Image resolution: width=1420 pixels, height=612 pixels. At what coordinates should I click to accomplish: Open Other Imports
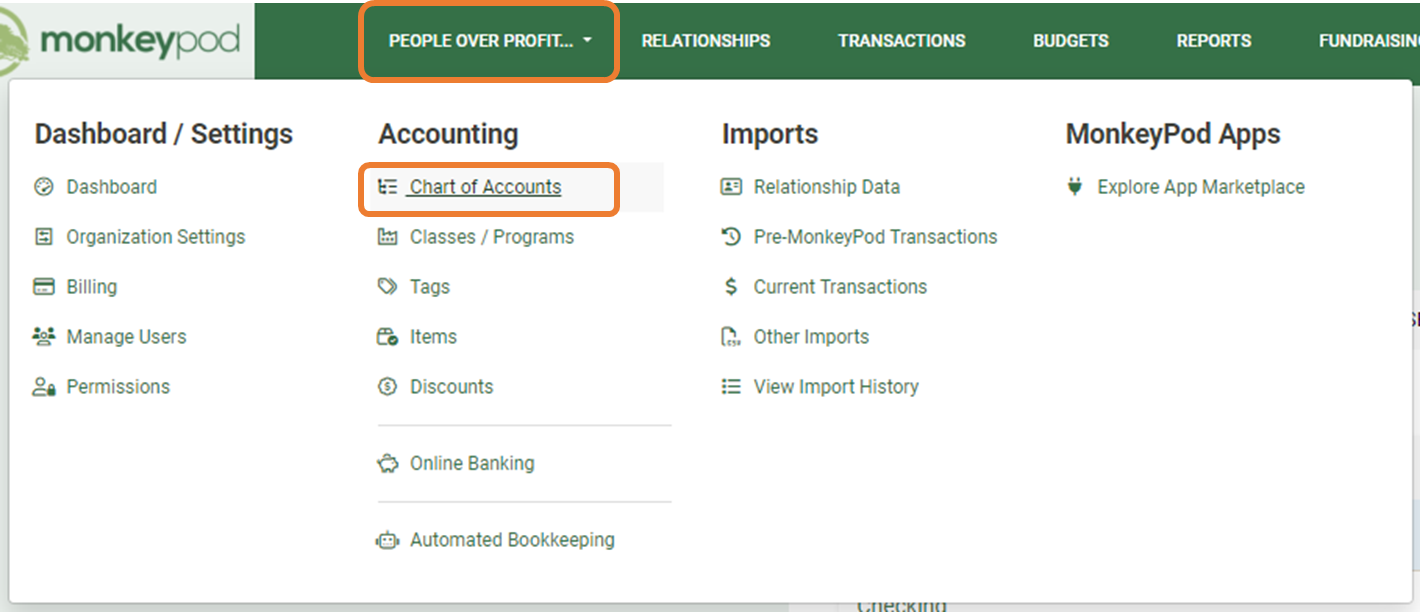click(x=811, y=337)
